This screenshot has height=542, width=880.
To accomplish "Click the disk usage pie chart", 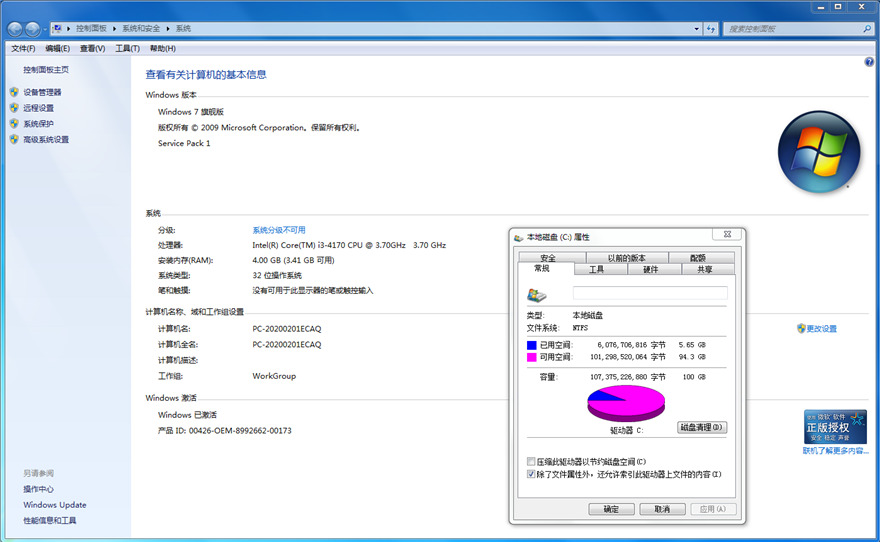I will point(626,403).
